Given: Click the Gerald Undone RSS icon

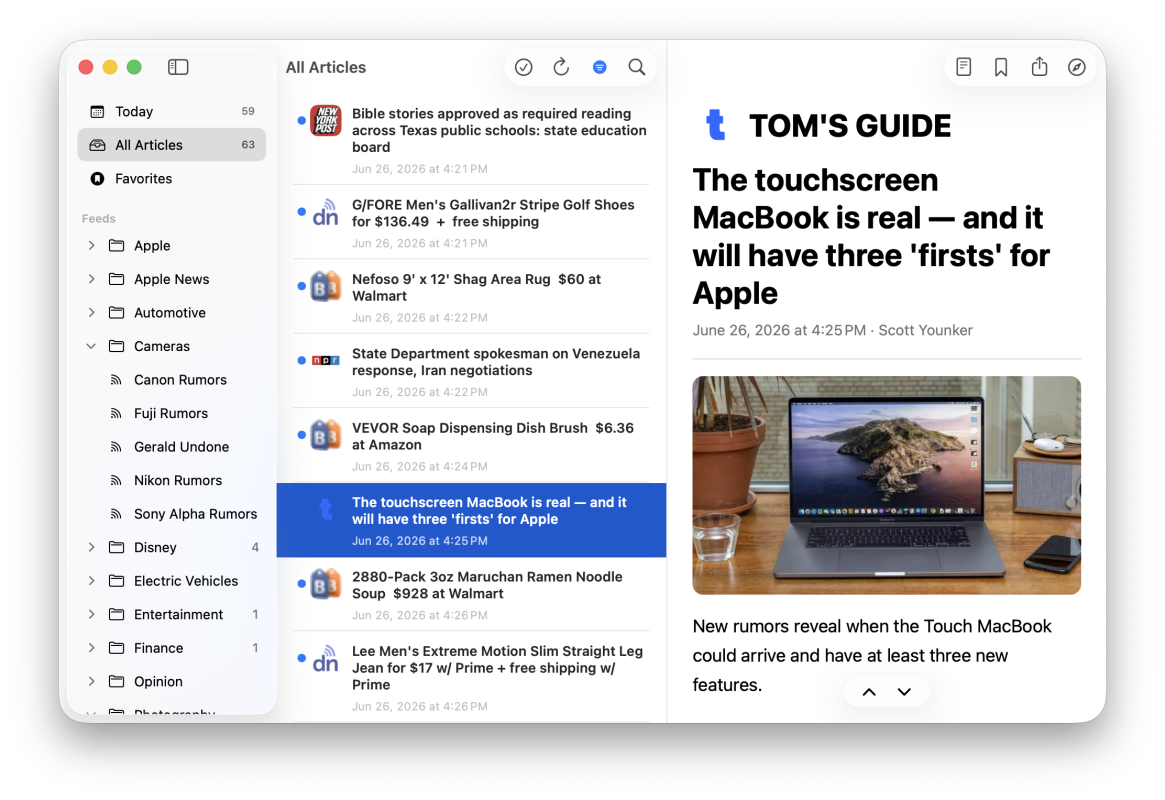Looking at the screenshot, I should pyautogui.click(x=116, y=446).
